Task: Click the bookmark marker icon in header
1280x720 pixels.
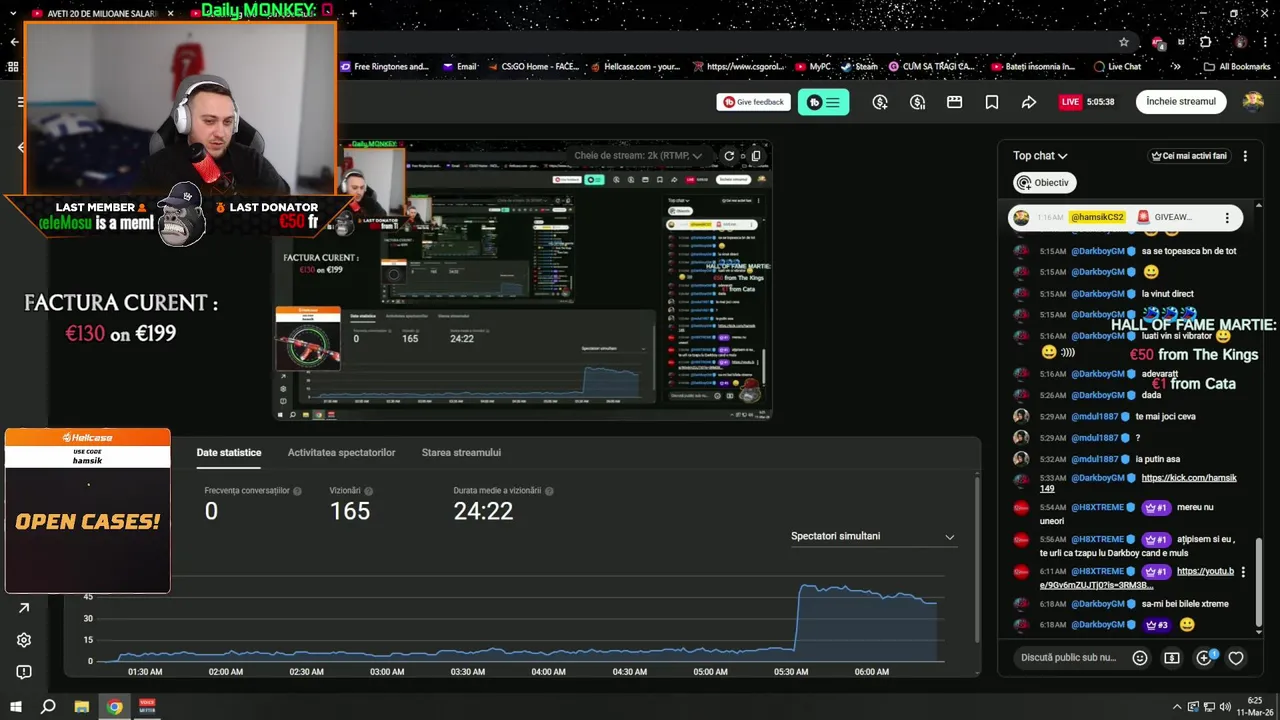Action: (991, 102)
